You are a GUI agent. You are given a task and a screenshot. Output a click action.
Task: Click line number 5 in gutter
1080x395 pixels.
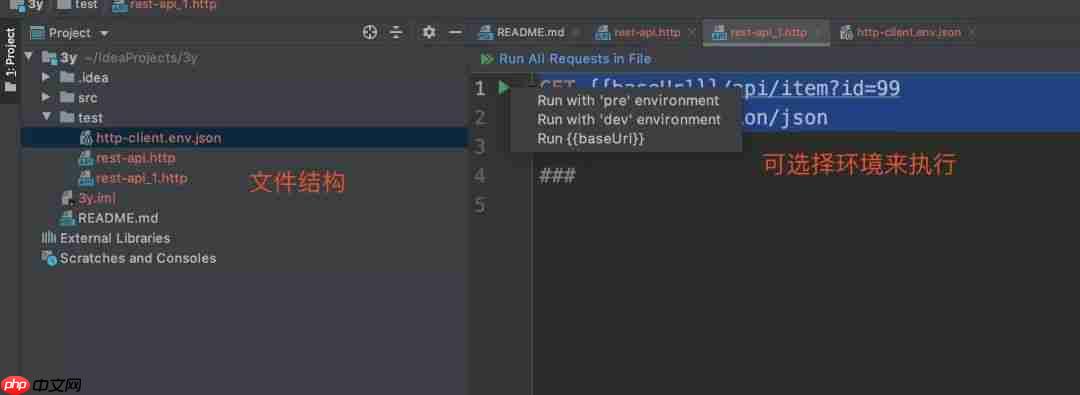pos(479,205)
